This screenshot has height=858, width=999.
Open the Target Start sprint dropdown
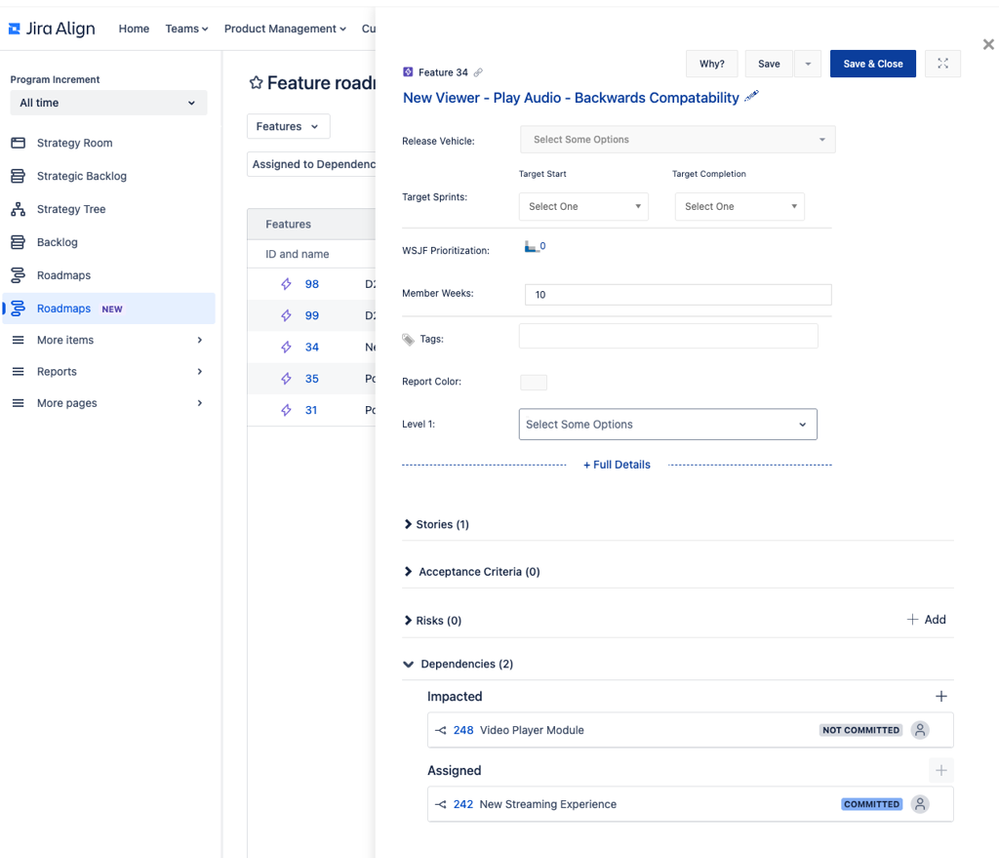pyautogui.click(x=584, y=206)
